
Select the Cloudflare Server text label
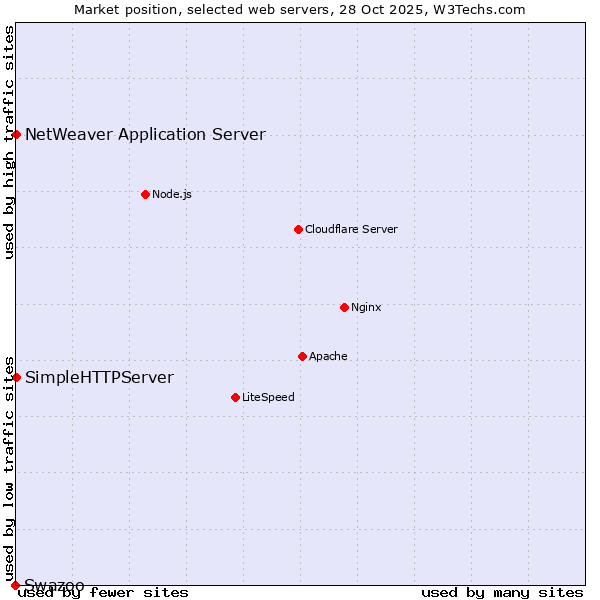tap(351, 229)
